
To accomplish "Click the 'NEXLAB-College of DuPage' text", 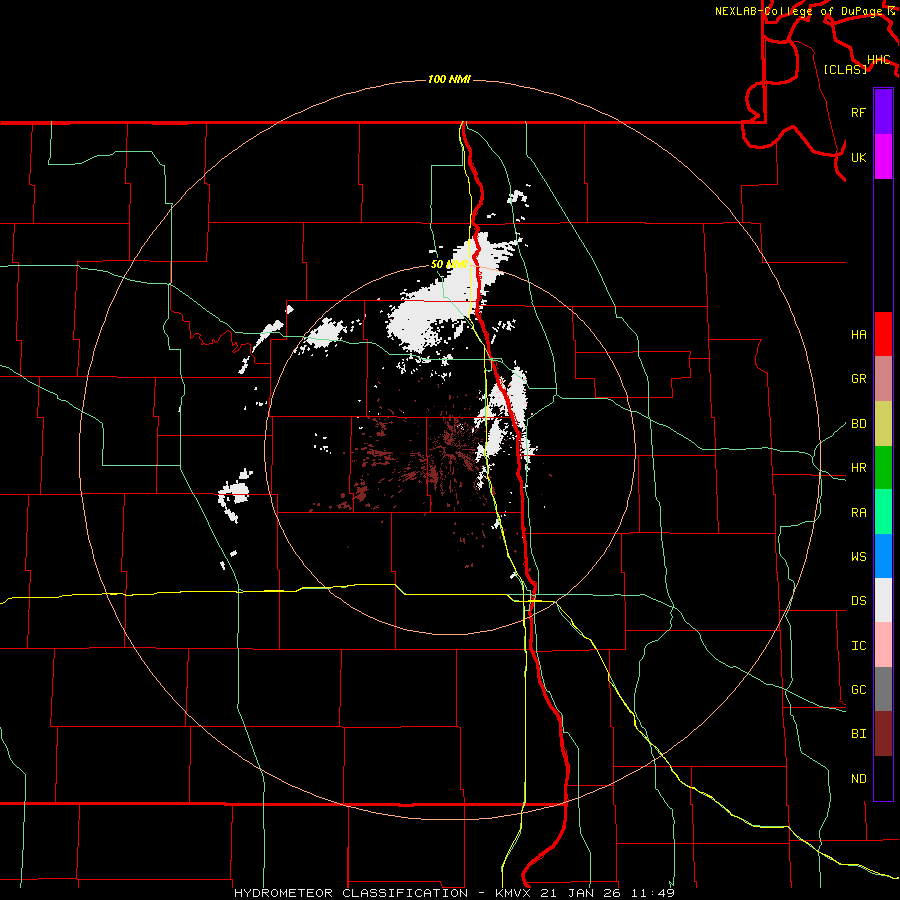I will [798, 11].
